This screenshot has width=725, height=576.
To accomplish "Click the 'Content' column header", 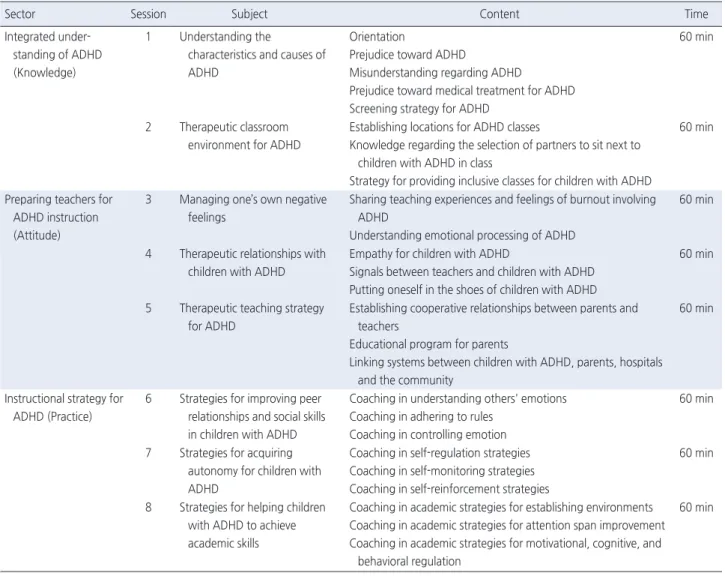I will click(499, 14).
